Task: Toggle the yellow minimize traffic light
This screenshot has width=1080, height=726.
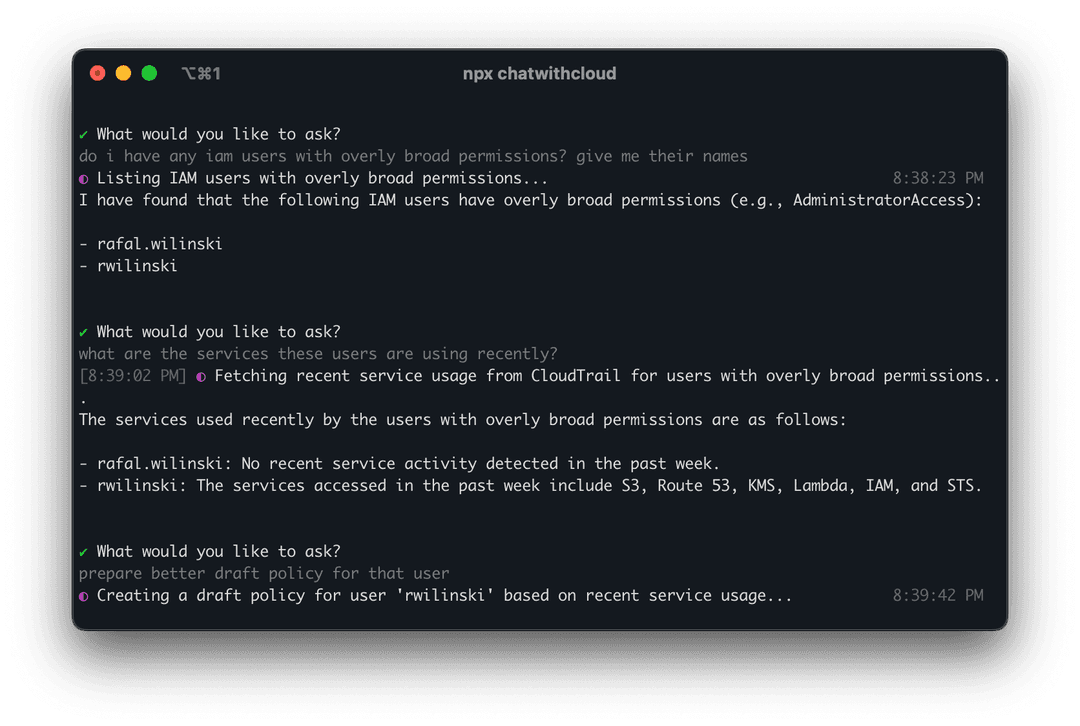Action: click(123, 72)
